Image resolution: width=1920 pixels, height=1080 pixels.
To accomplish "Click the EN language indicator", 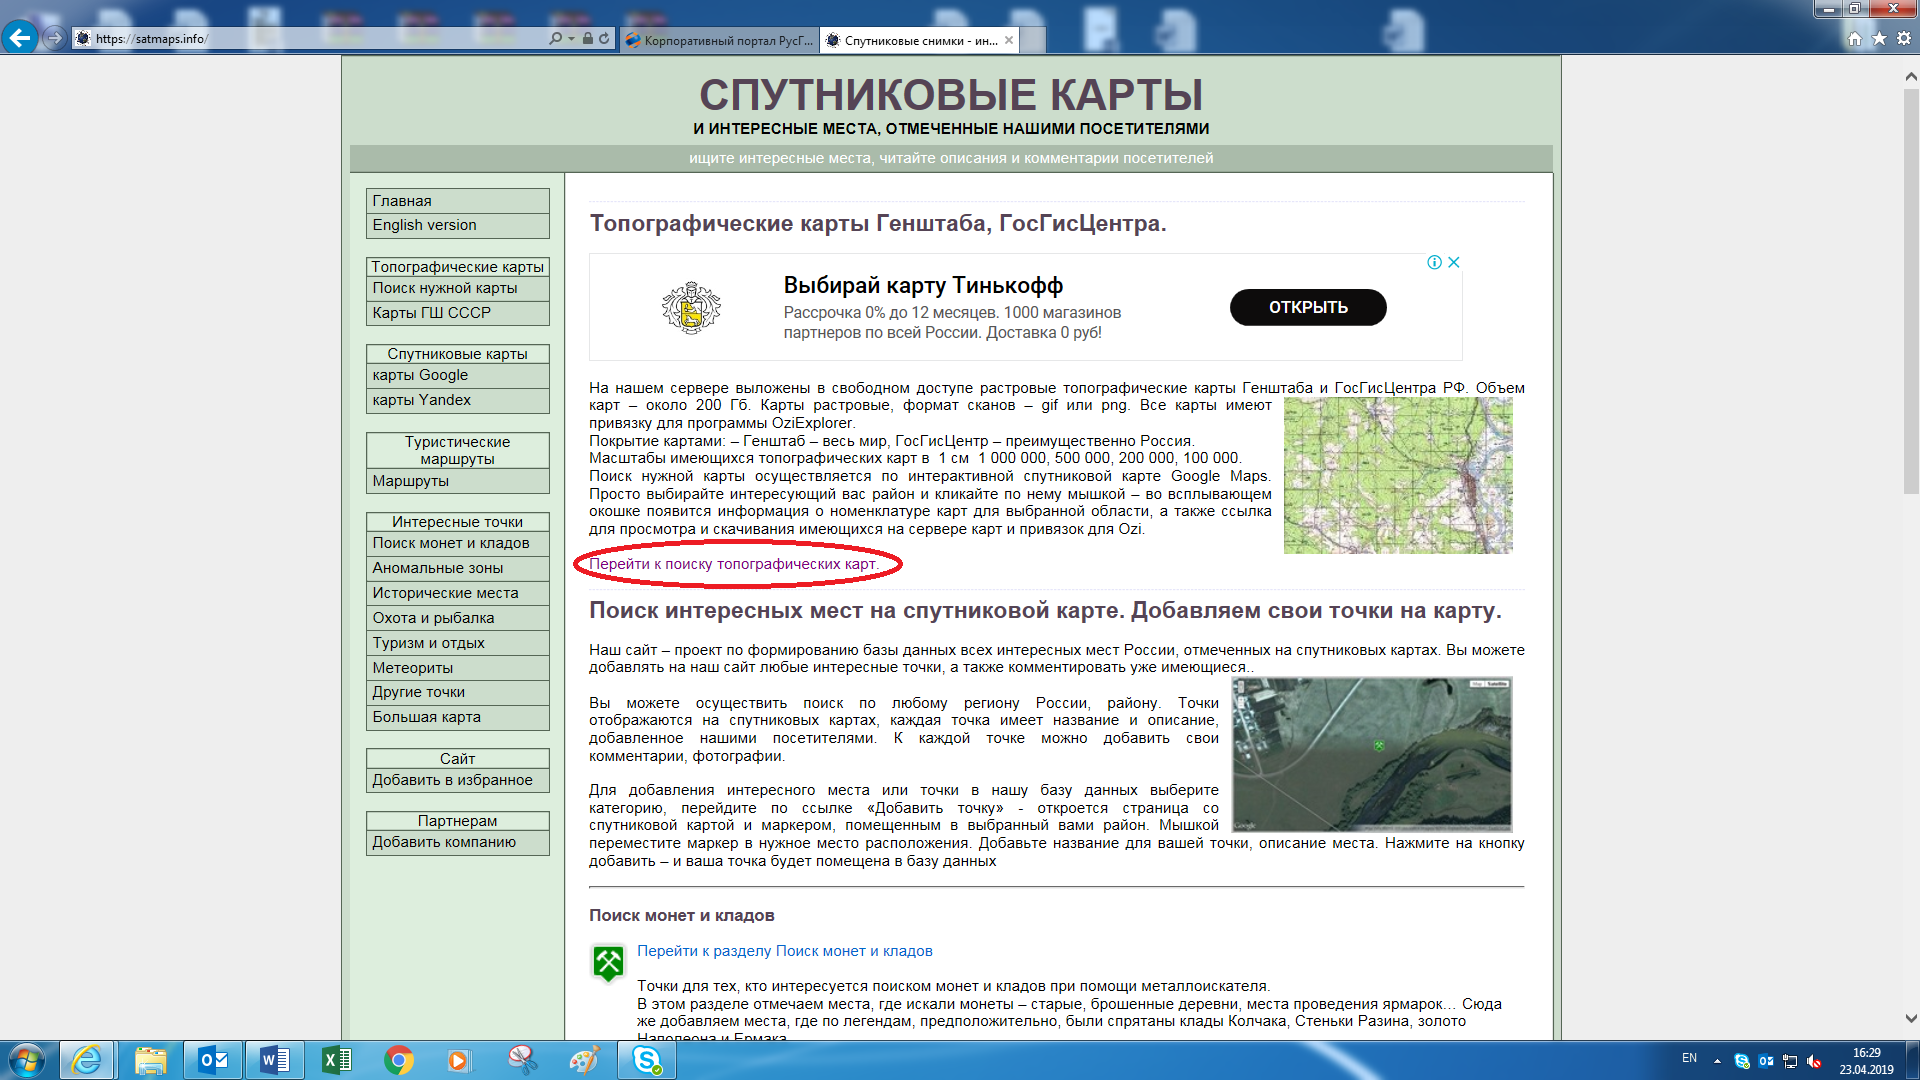I will (1689, 1058).
